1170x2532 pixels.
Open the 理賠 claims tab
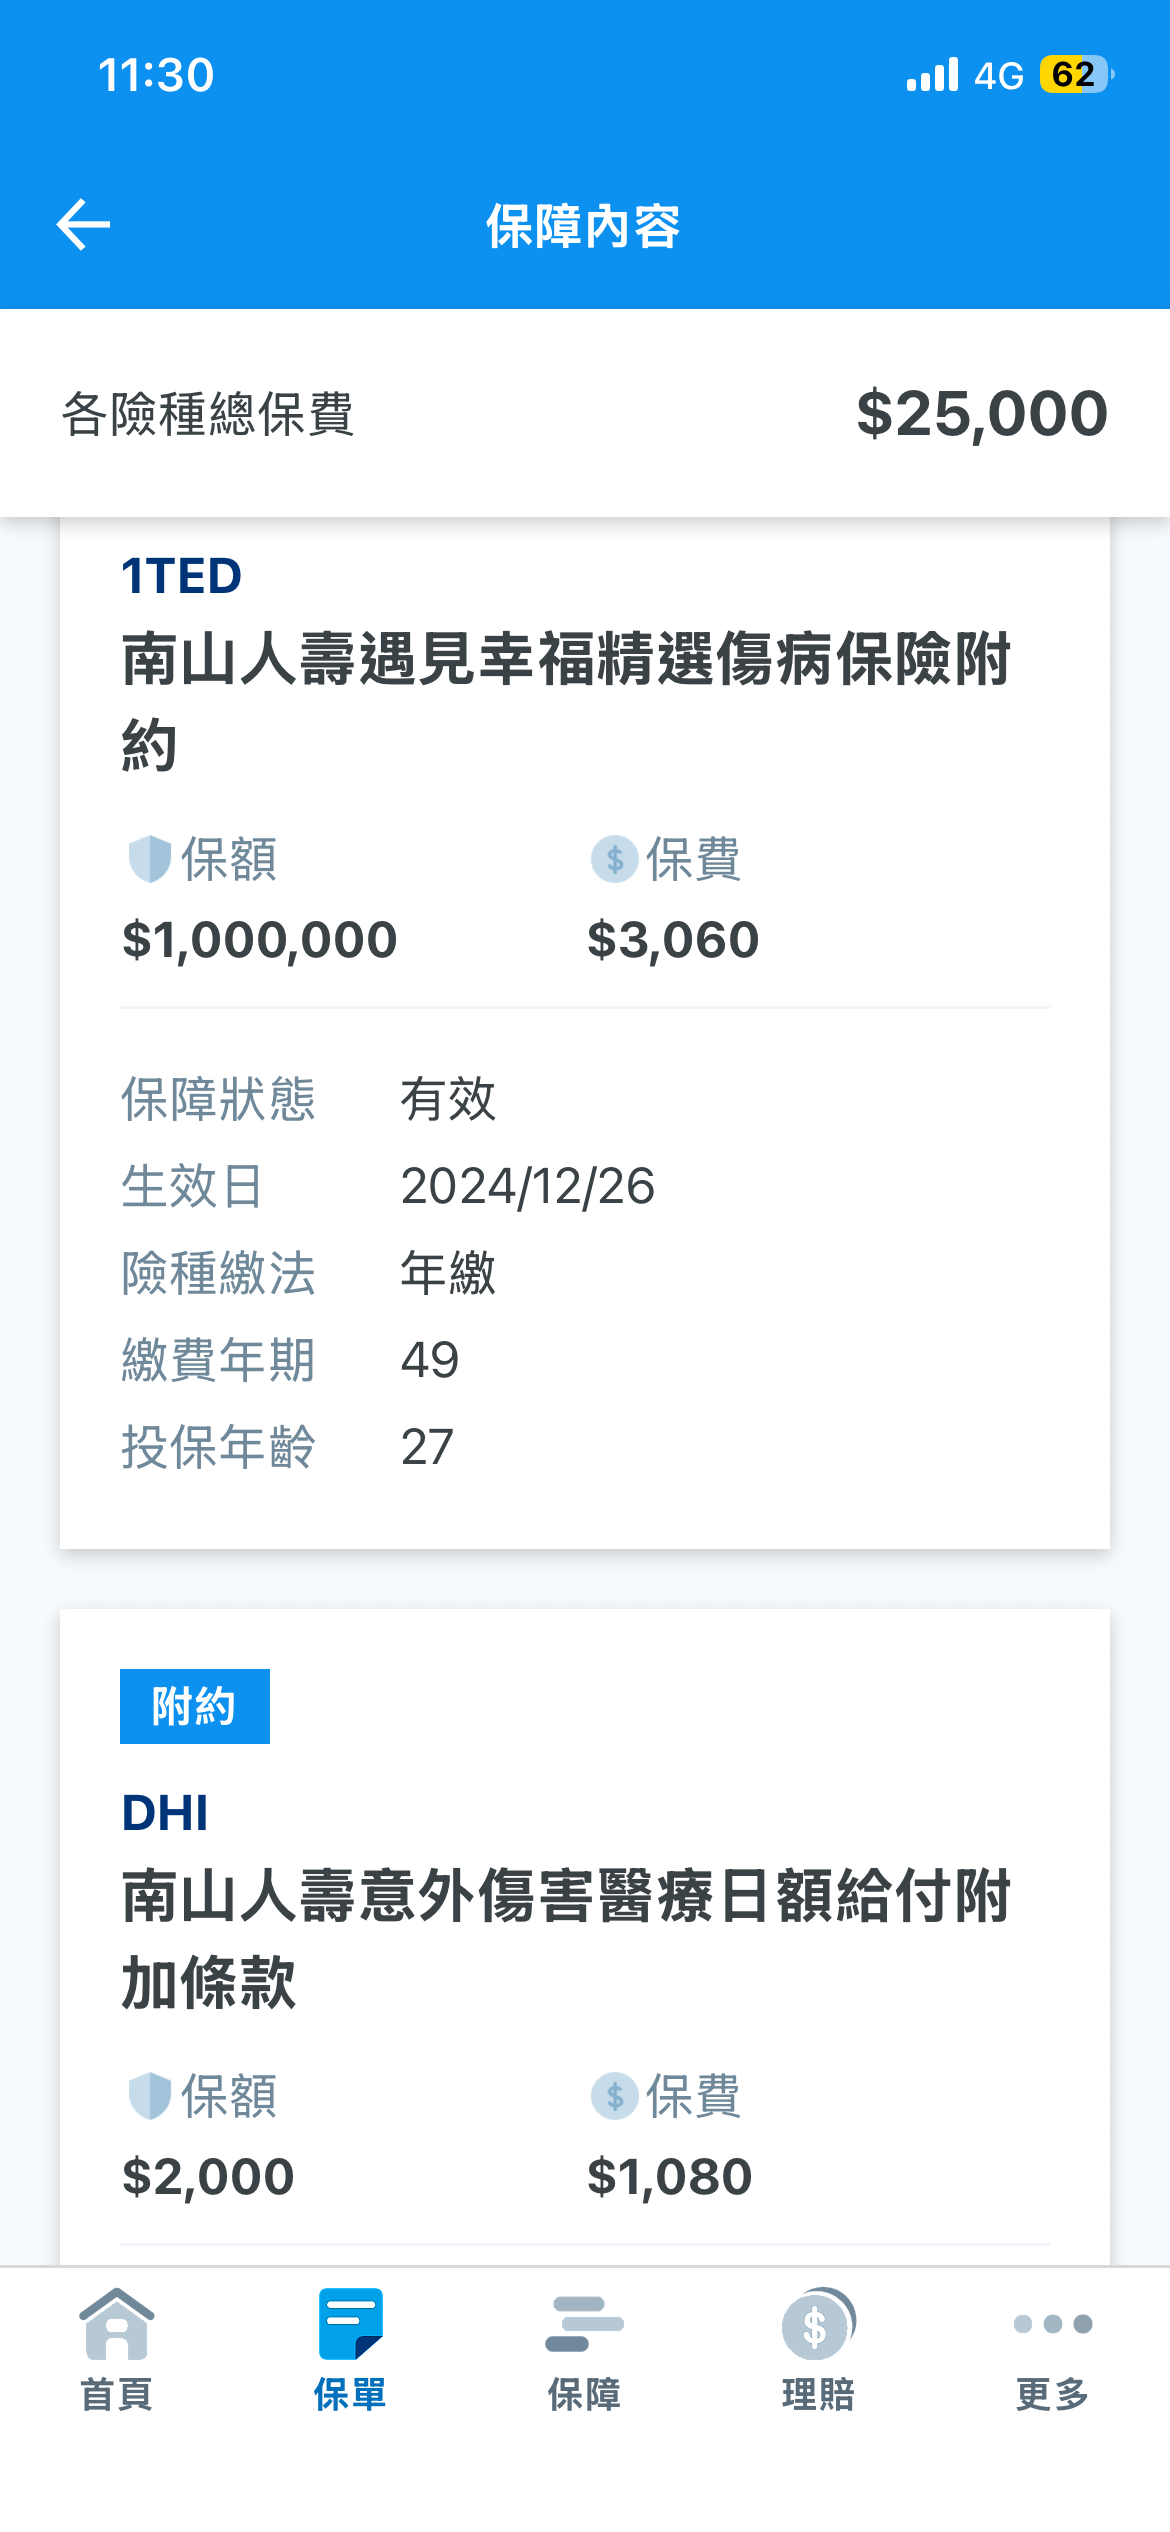coord(818,2349)
